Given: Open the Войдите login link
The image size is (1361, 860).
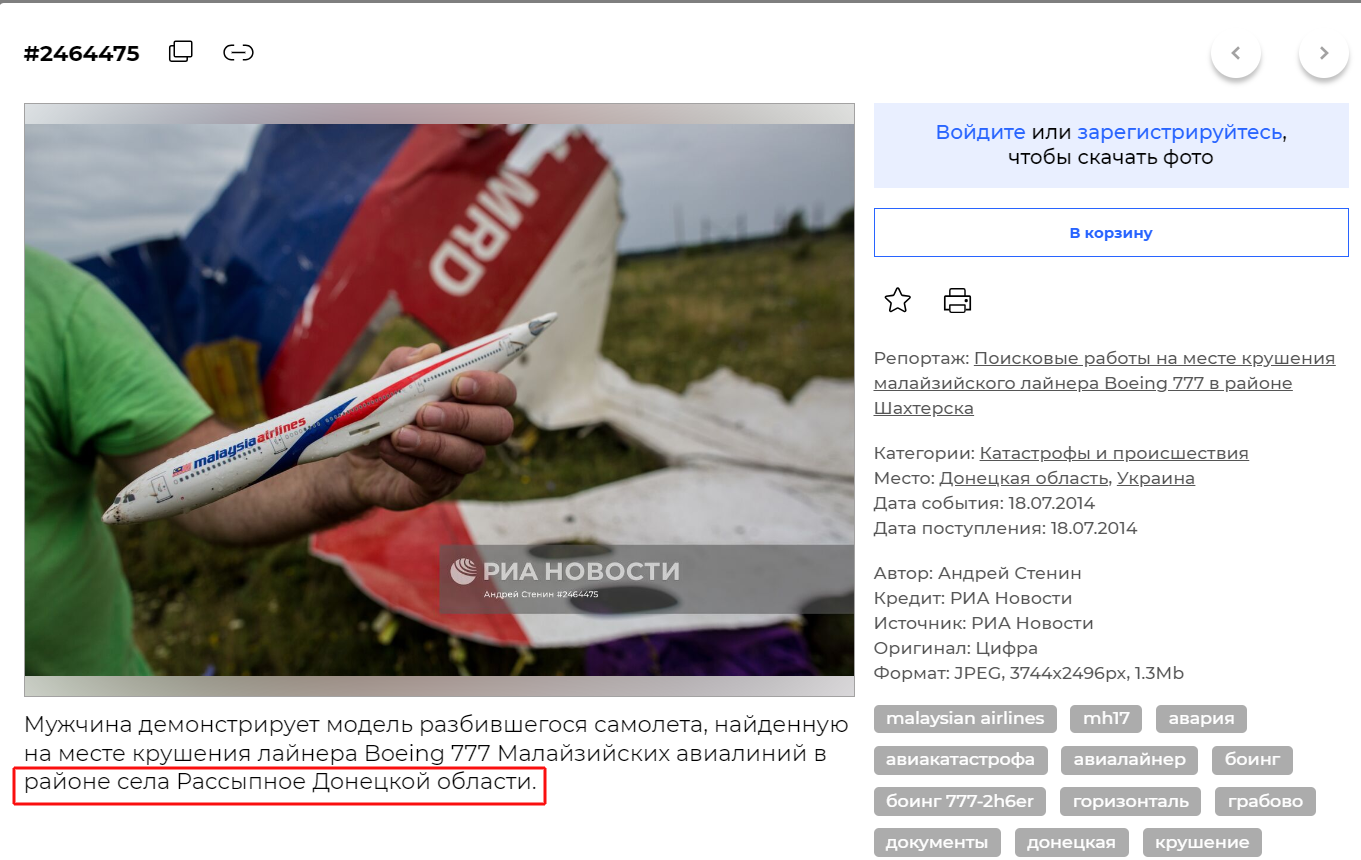Looking at the screenshot, I should [x=980, y=132].
